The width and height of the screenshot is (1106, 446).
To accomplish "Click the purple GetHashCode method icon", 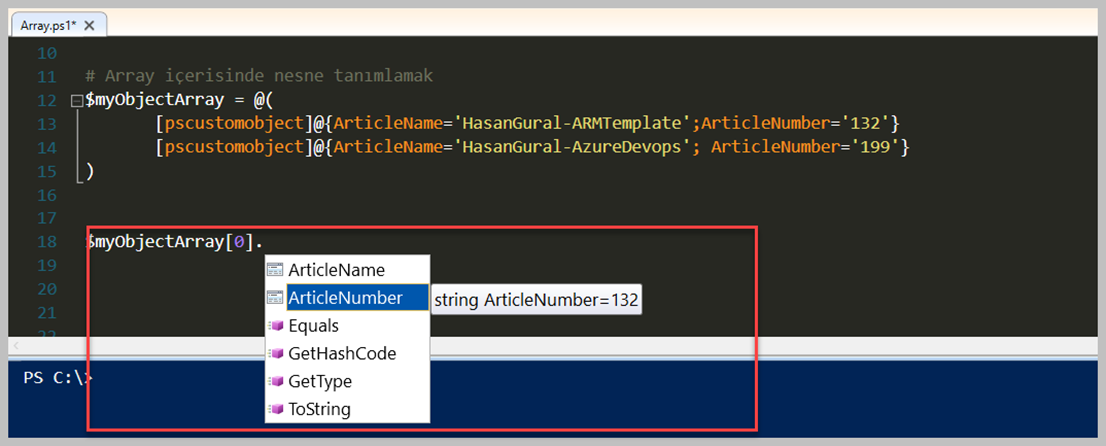I will pos(275,354).
